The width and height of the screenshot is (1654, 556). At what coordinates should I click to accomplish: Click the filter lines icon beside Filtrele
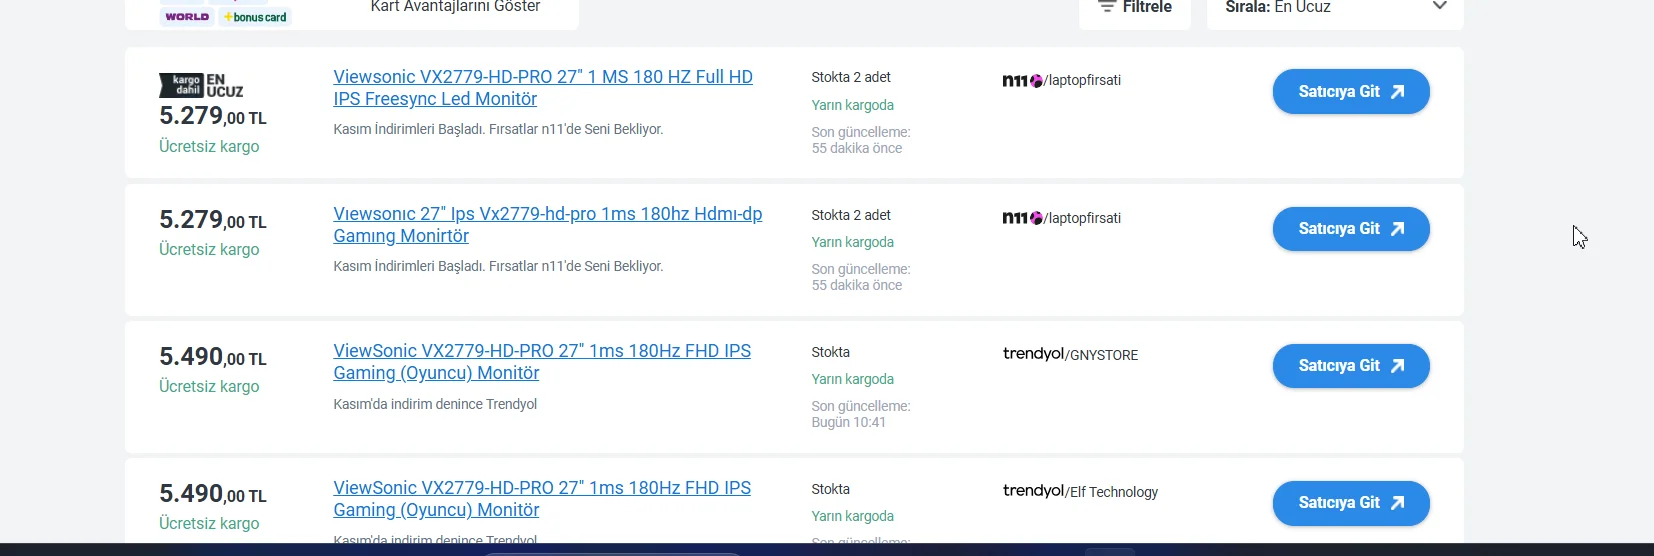click(1106, 7)
